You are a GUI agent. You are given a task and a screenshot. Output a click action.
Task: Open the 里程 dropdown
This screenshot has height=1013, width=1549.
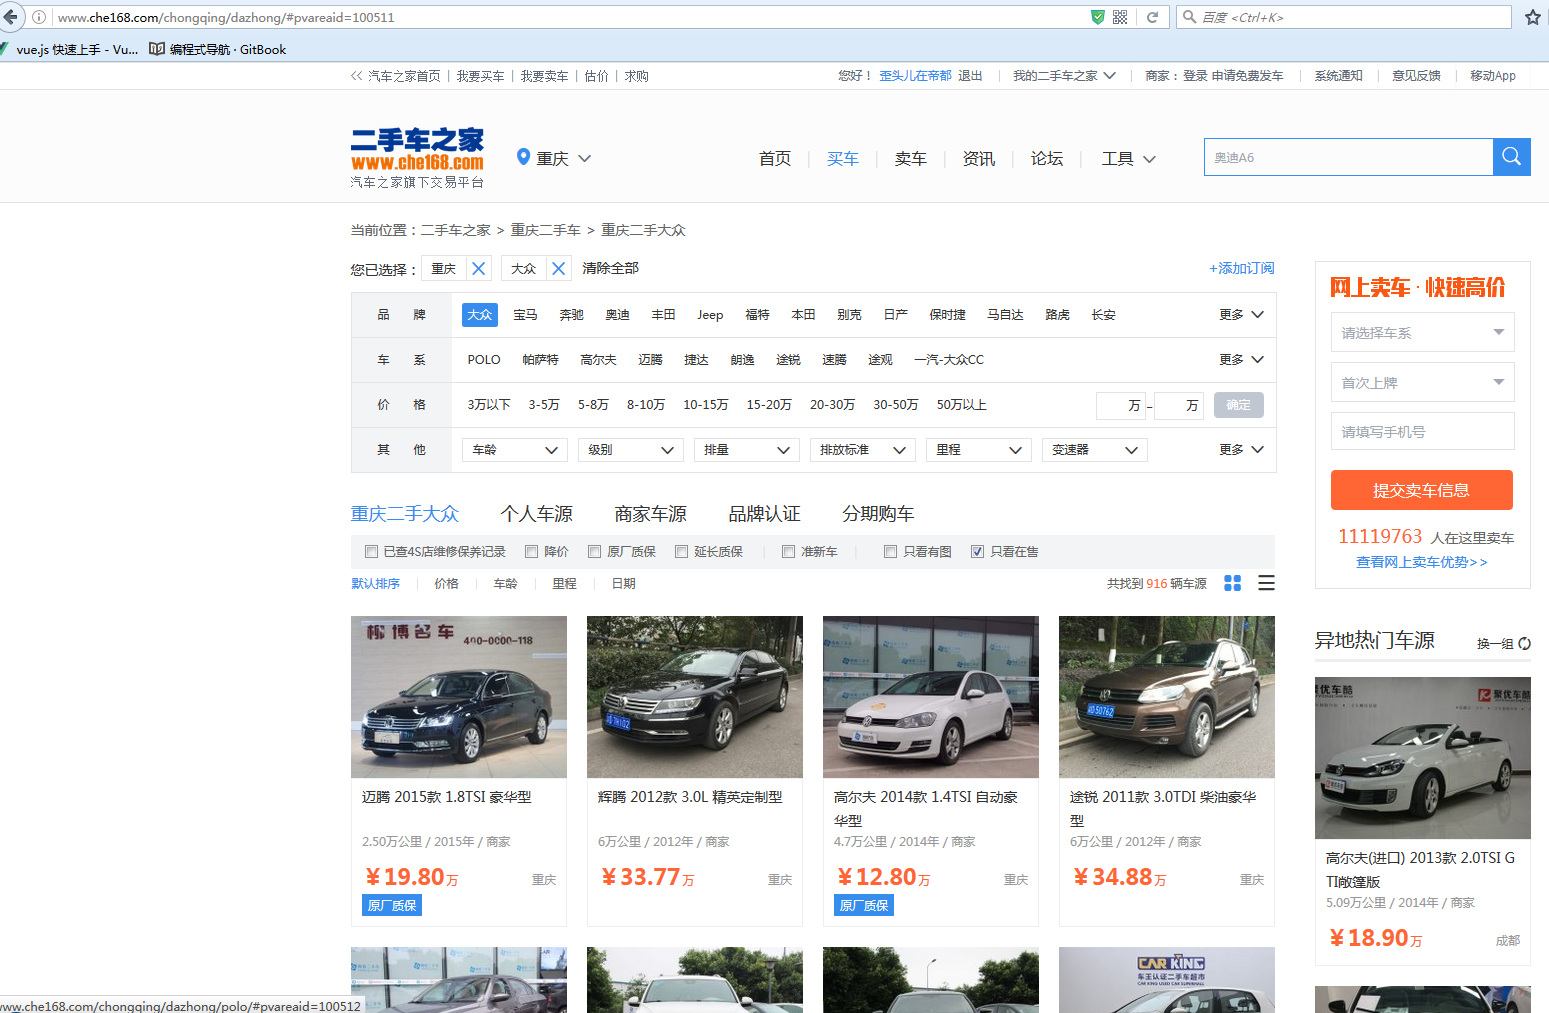click(x=979, y=450)
